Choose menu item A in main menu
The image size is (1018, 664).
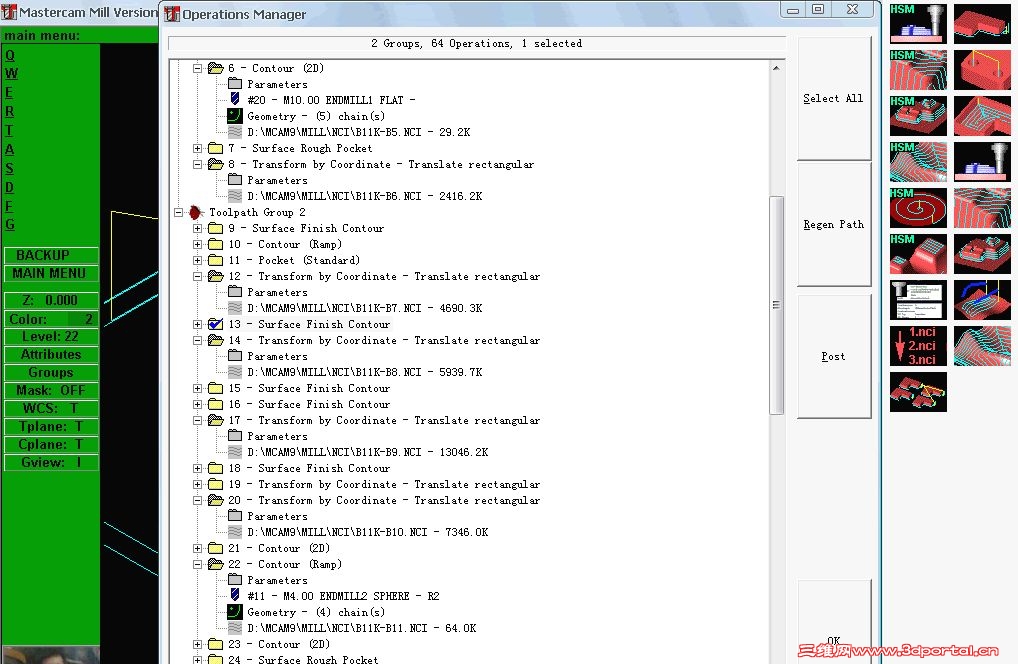pyautogui.click(x=9, y=149)
